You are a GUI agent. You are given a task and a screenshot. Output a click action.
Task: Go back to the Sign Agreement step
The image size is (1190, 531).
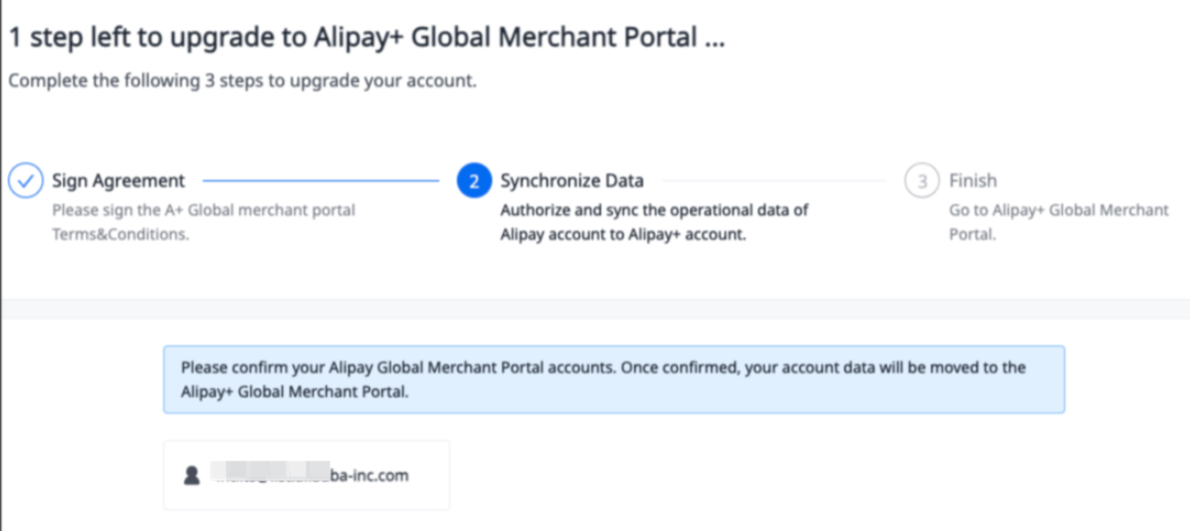point(118,181)
